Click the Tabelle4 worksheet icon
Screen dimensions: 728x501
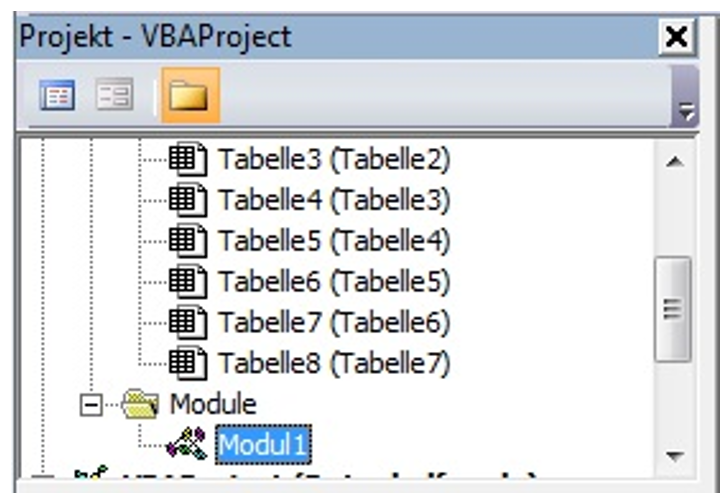[x=187, y=200]
